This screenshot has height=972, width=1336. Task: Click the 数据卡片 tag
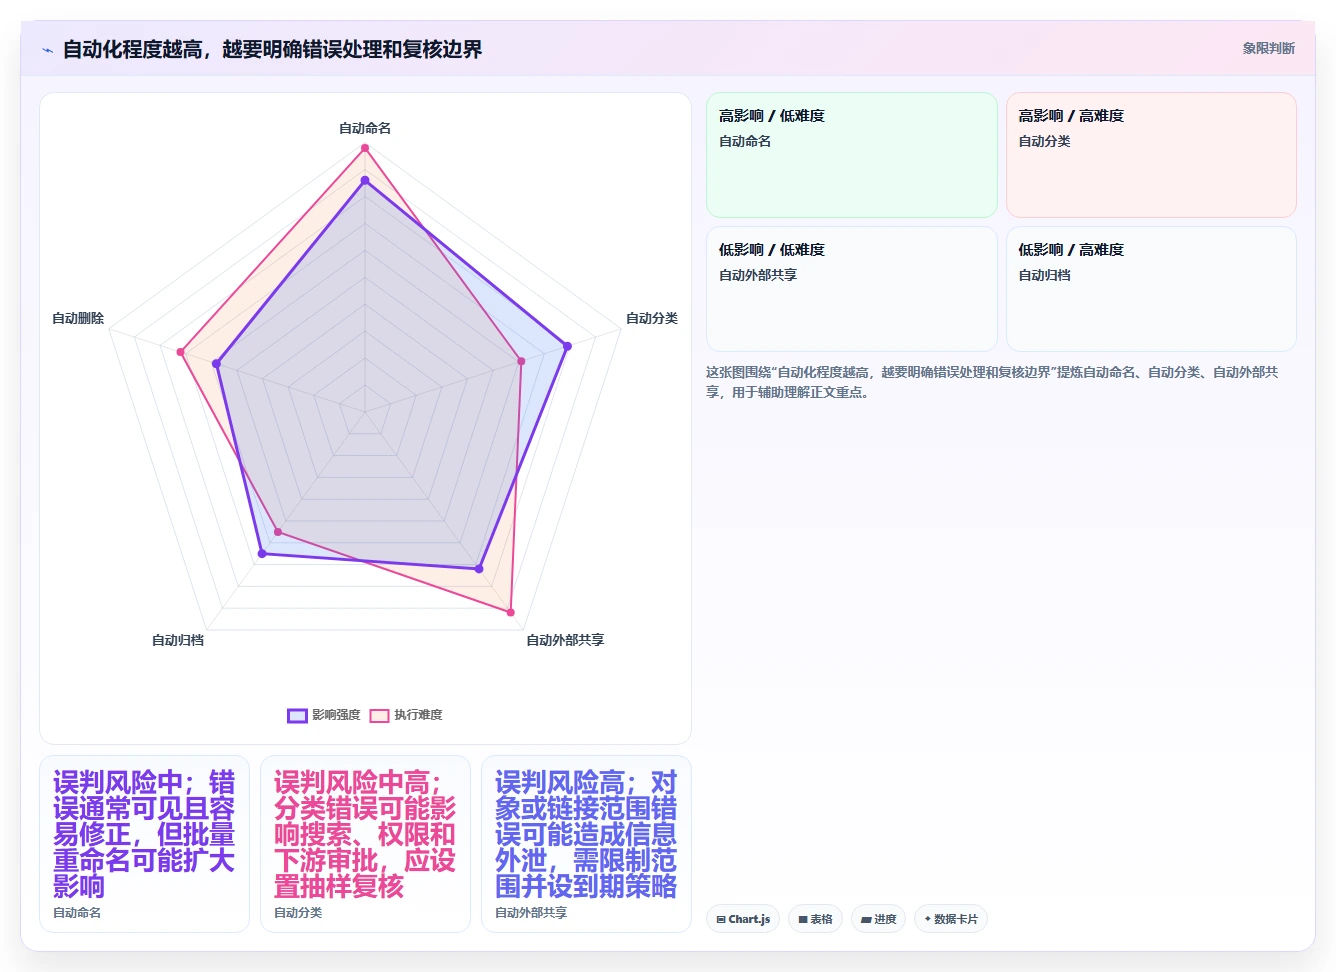click(x=950, y=919)
